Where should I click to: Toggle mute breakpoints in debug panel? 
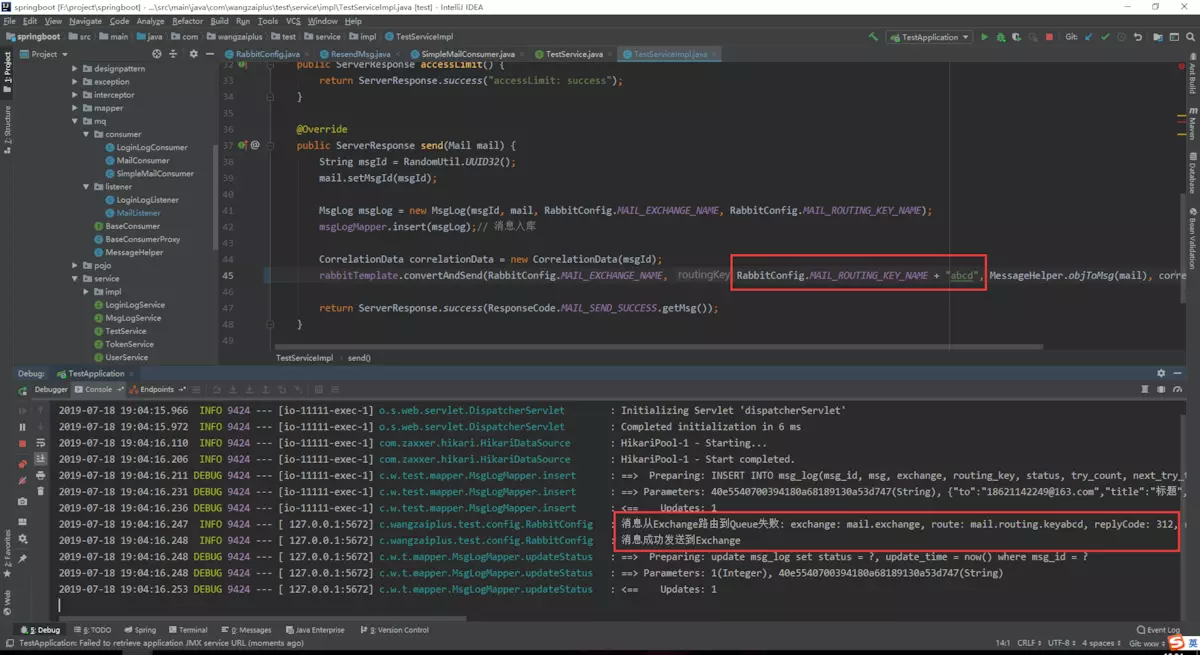click(22, 480)
